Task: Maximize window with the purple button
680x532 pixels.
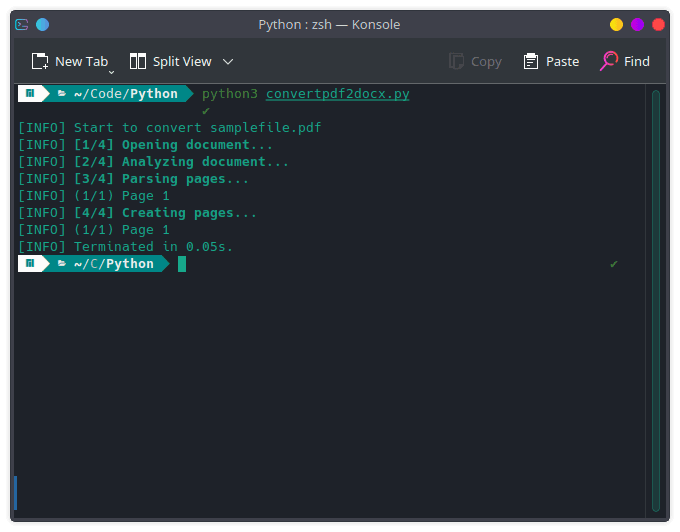Action: point(638,25)
